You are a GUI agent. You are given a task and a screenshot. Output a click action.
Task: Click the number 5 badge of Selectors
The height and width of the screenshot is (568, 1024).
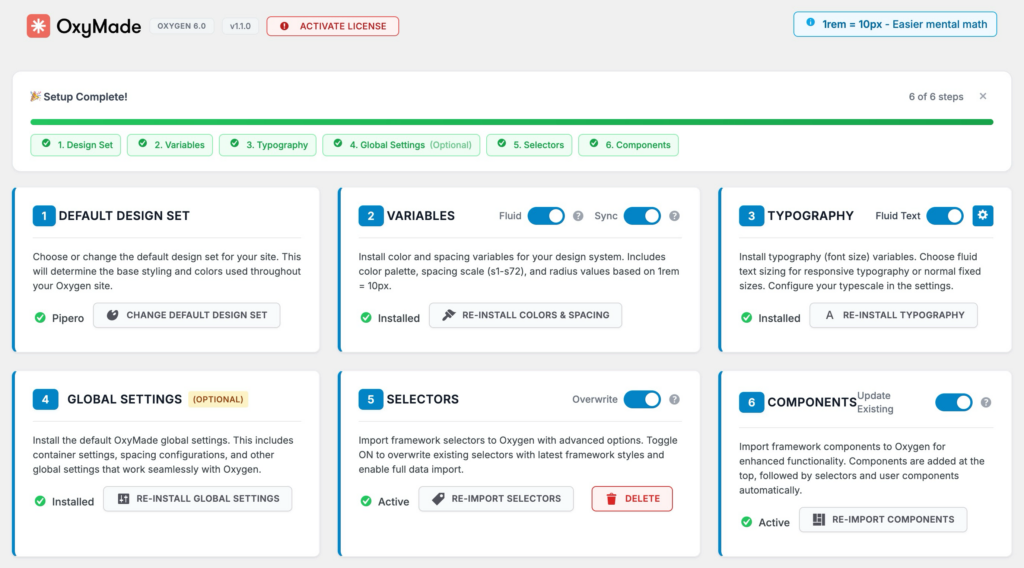[x=370, y=400]
